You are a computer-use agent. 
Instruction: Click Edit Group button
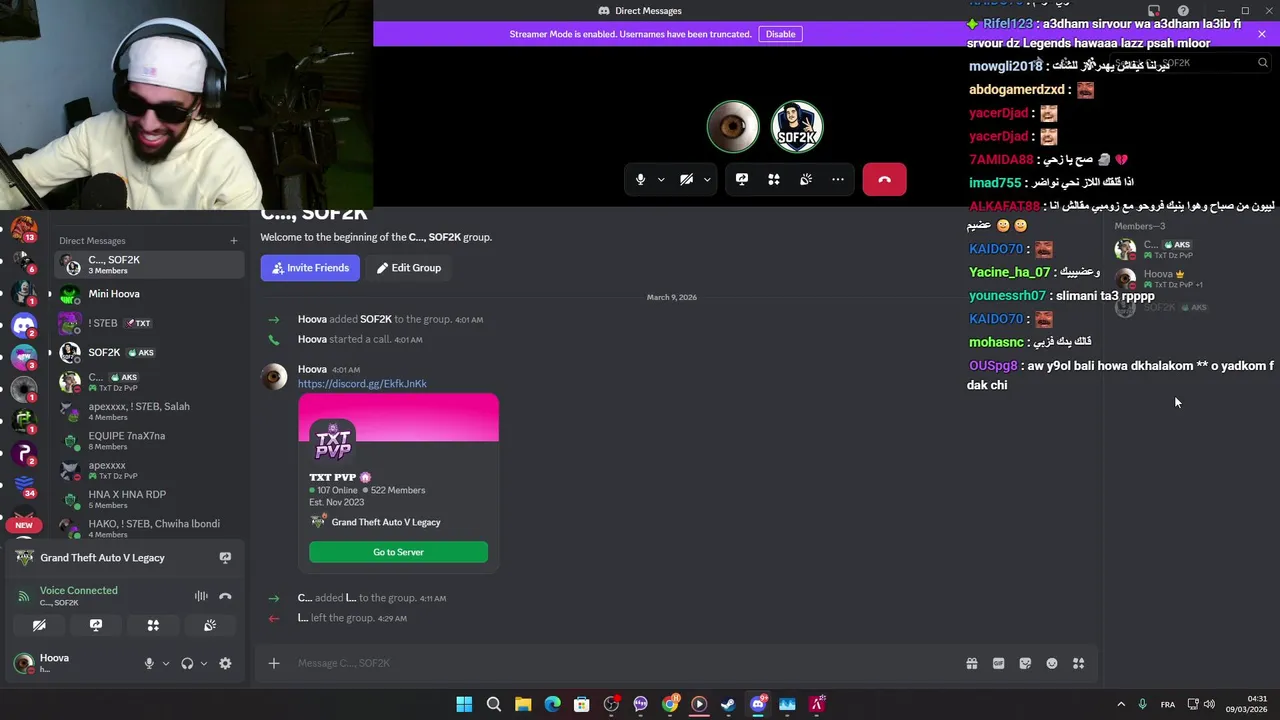tap(408, 268)
